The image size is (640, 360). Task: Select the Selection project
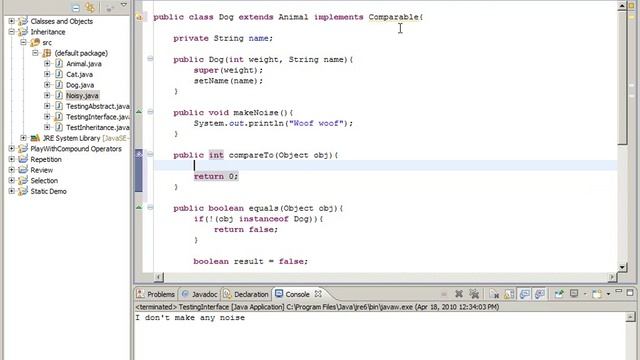tap(44, 180)
